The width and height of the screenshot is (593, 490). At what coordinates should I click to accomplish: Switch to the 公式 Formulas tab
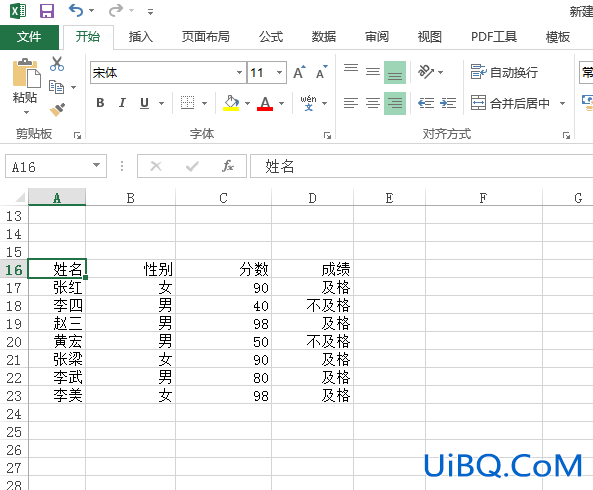click(271, 37)
